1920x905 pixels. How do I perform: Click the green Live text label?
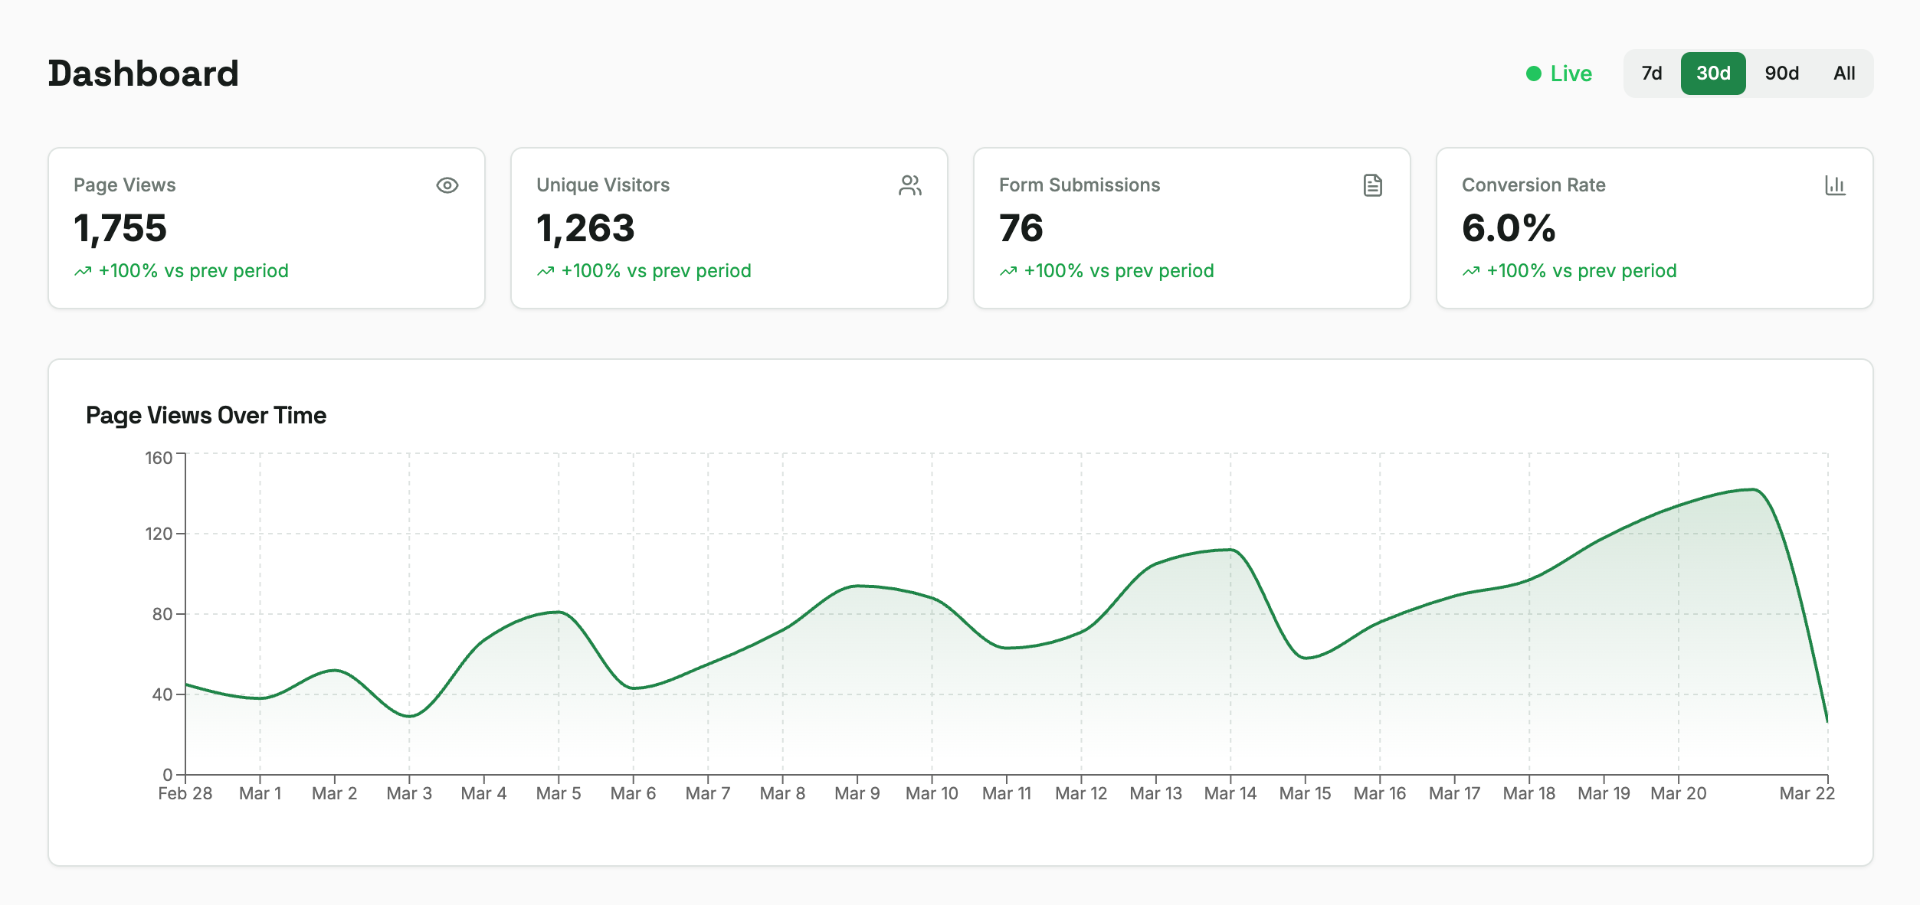1571,73
